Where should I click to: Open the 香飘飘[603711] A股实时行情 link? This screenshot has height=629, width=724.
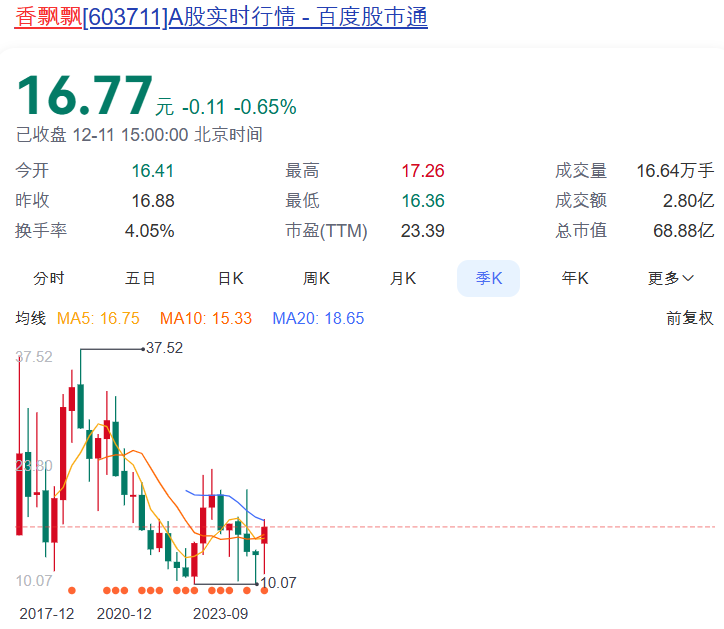[x=221, y=17]
